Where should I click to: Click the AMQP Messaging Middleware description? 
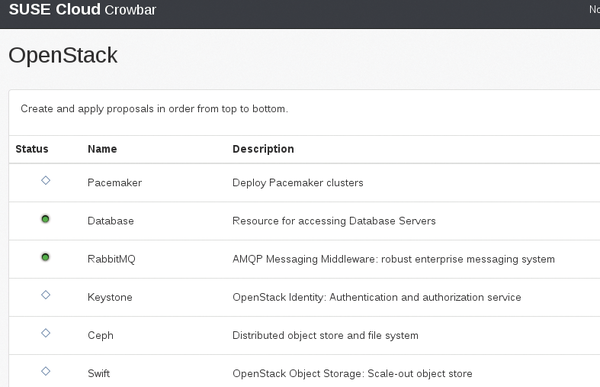coord(393,259)
